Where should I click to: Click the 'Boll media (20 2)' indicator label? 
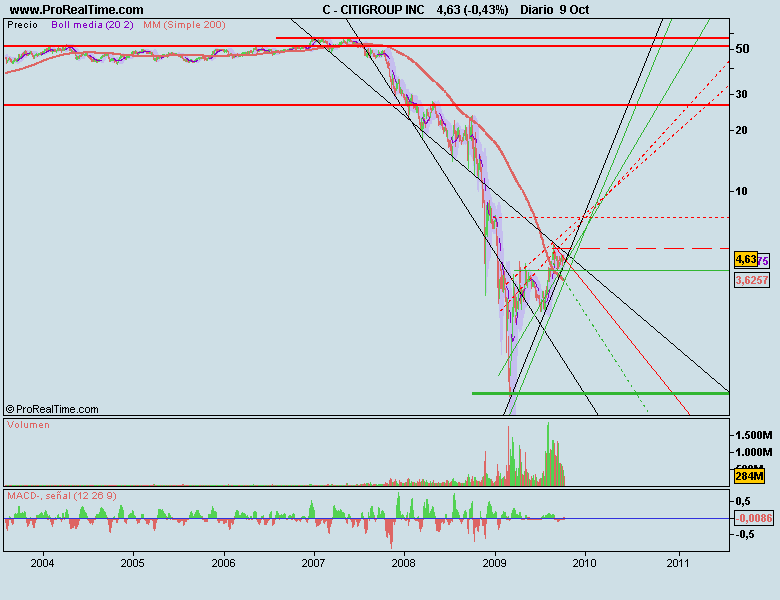pyautogui.click(x=93, y=25)
